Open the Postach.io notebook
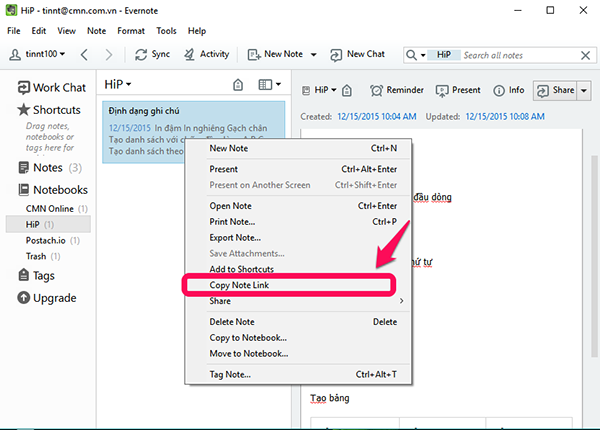Image resolution: width=600 pixels, height=430 pixels. 52,241
